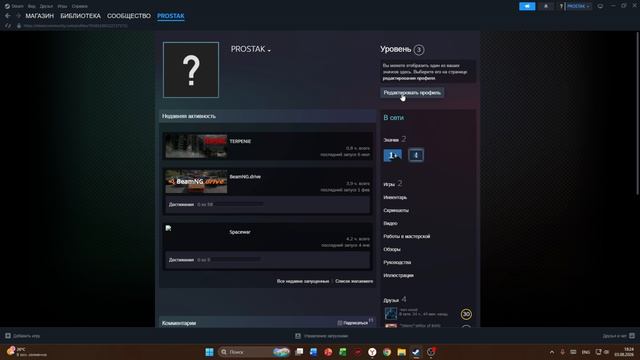640x360 pixels.
Task: Open the Вид menu
Action: [x=31, y=6]
